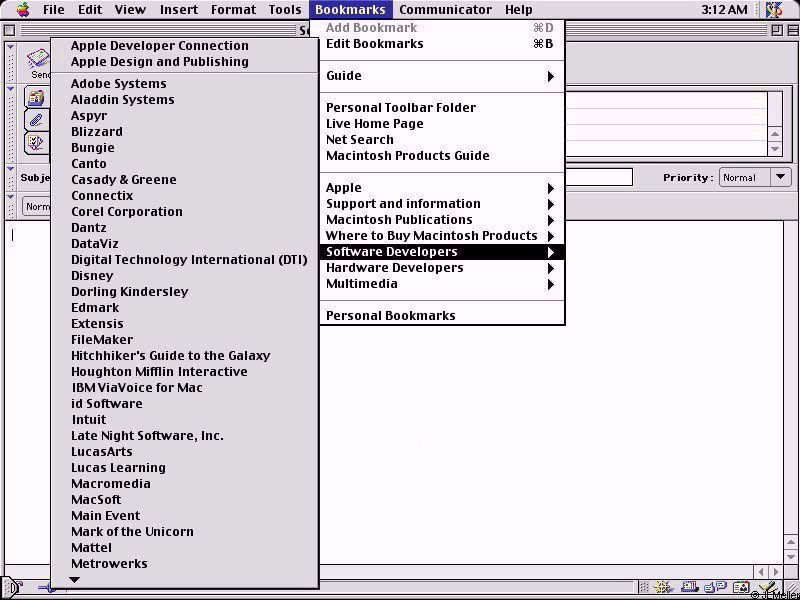
Task: Show more entries with the menu's down arrow
Action: [74, 580]
